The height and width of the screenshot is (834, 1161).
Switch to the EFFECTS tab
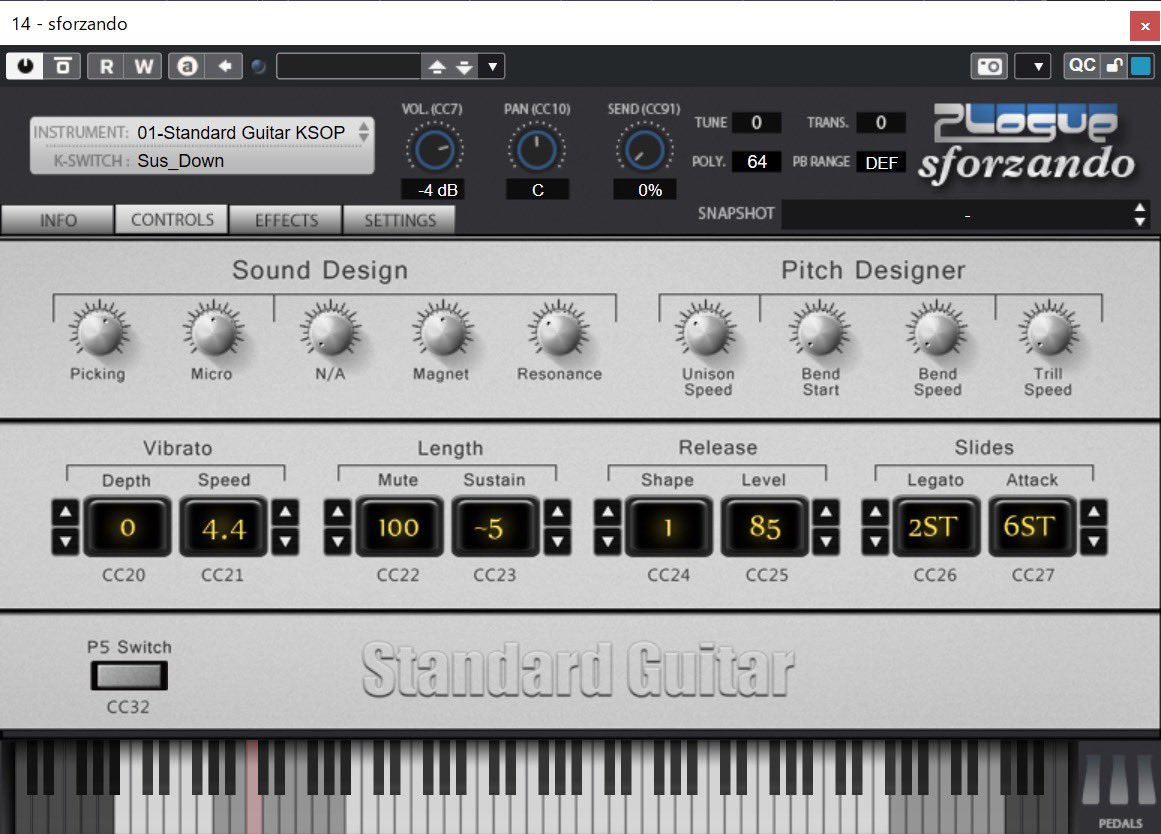(286, 220)
